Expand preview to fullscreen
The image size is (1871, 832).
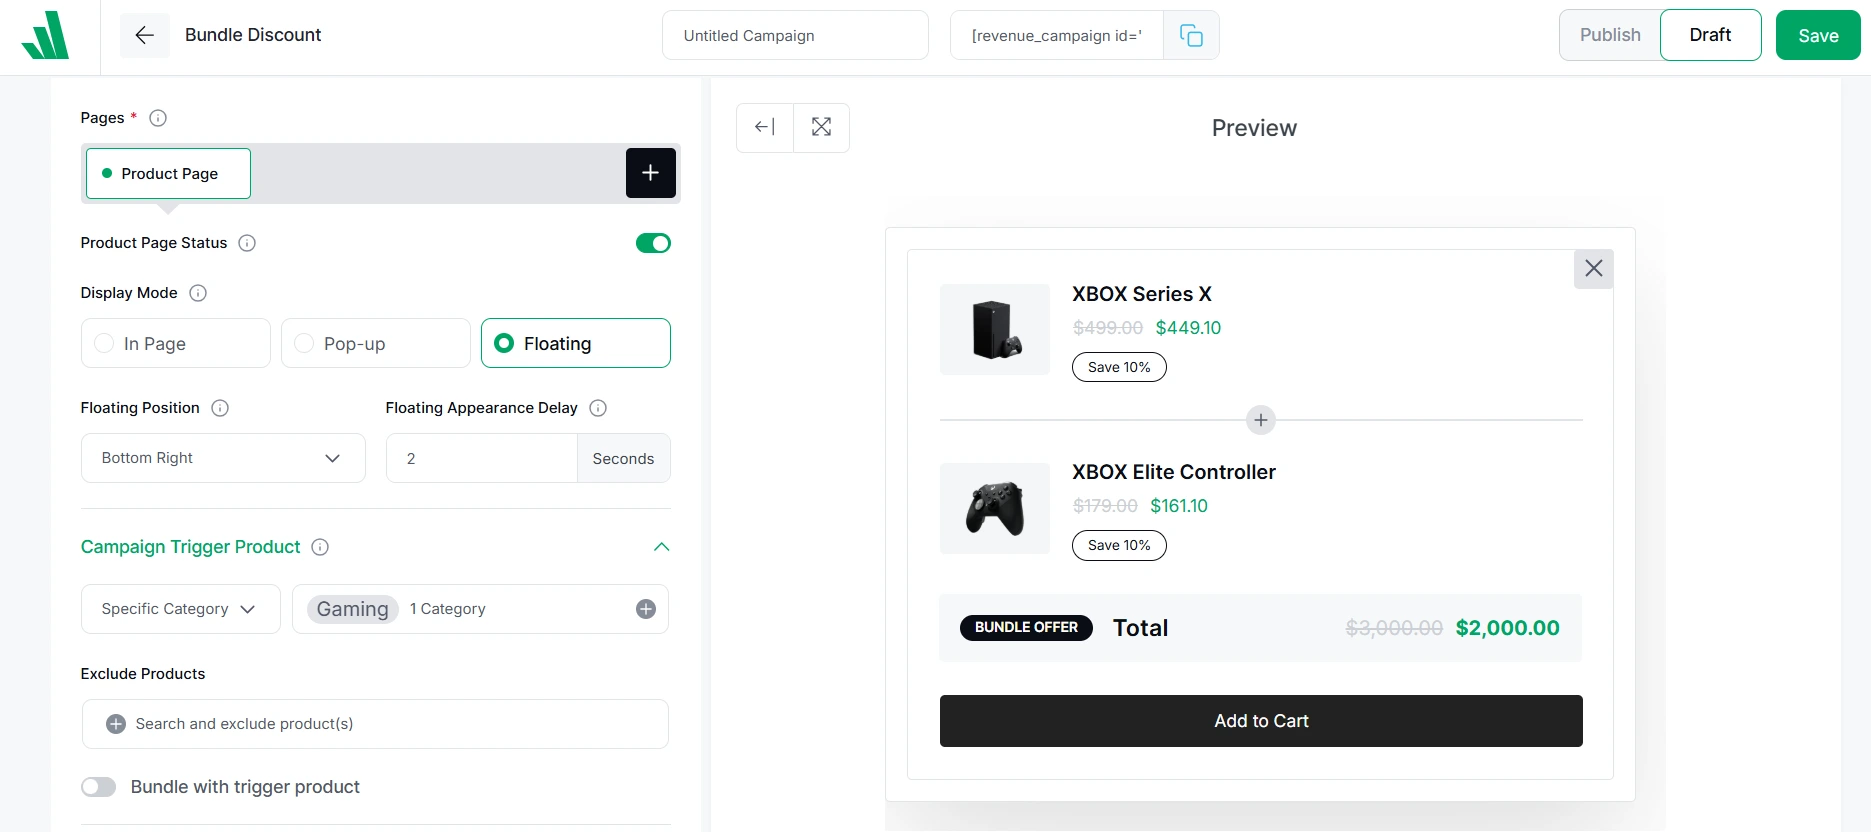(x=821, y=127)
